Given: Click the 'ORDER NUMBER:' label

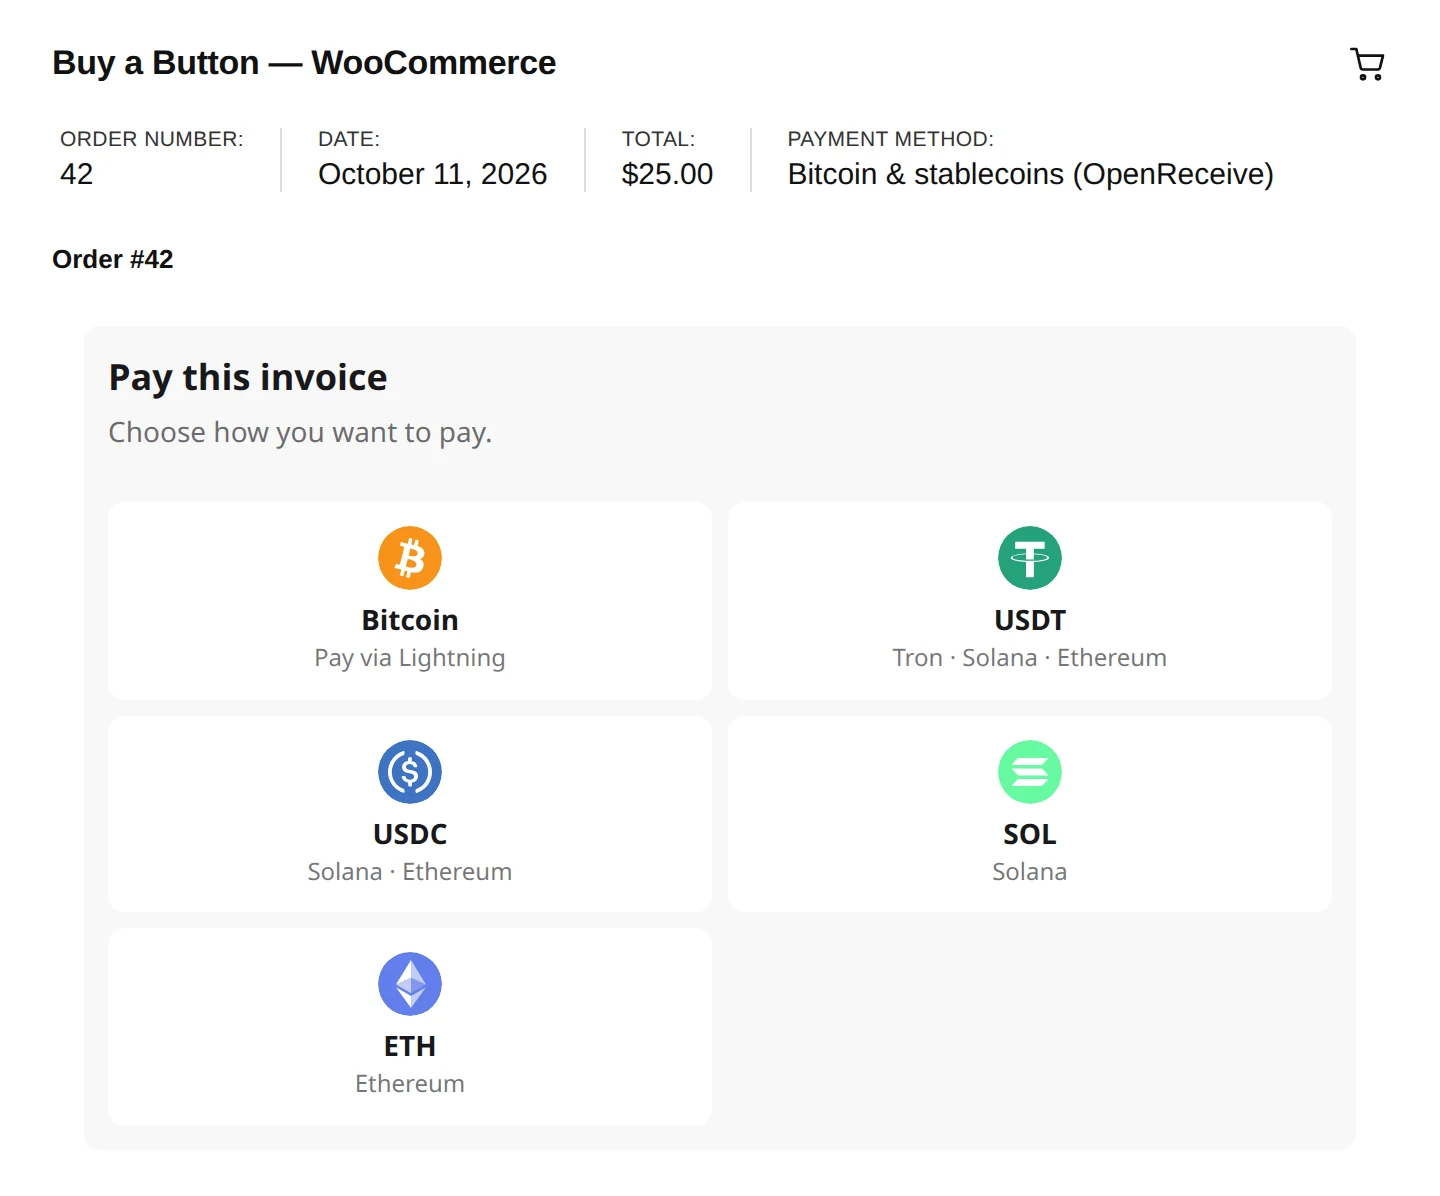Looking at the screenshot, I should coord(152,139).
